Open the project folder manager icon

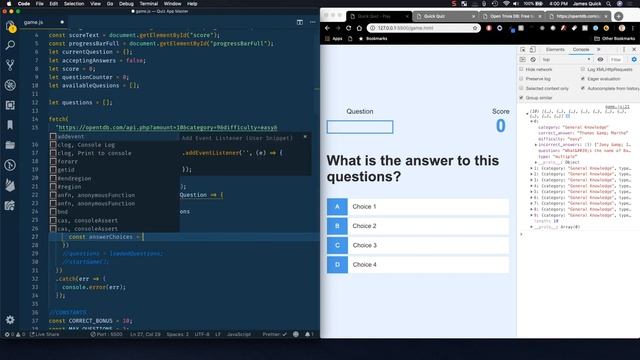tap(10, 145)
